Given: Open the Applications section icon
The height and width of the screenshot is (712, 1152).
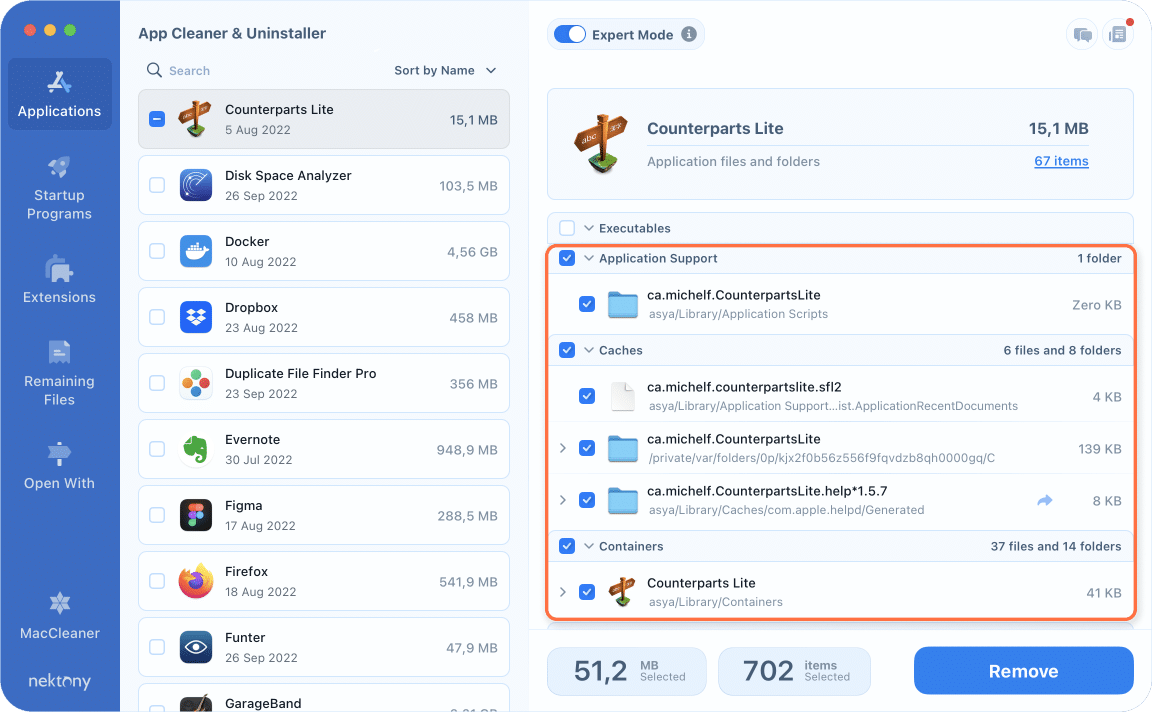Looking at the screenshot, I should [60, 82].
